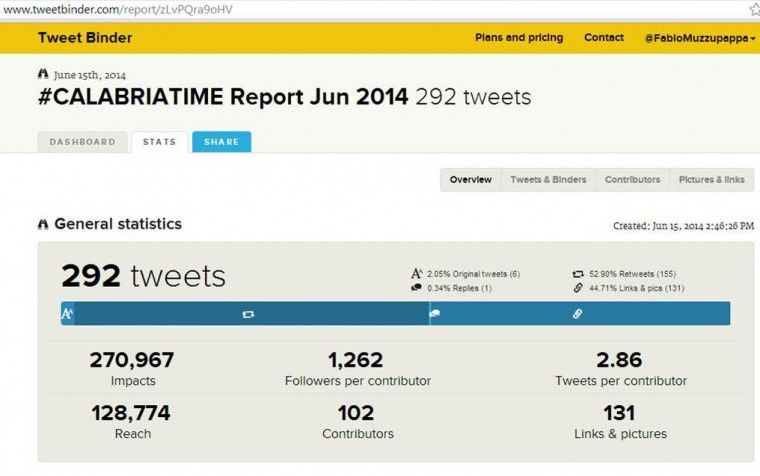Click the retweet icon inside the blue bar

point(248,314)
